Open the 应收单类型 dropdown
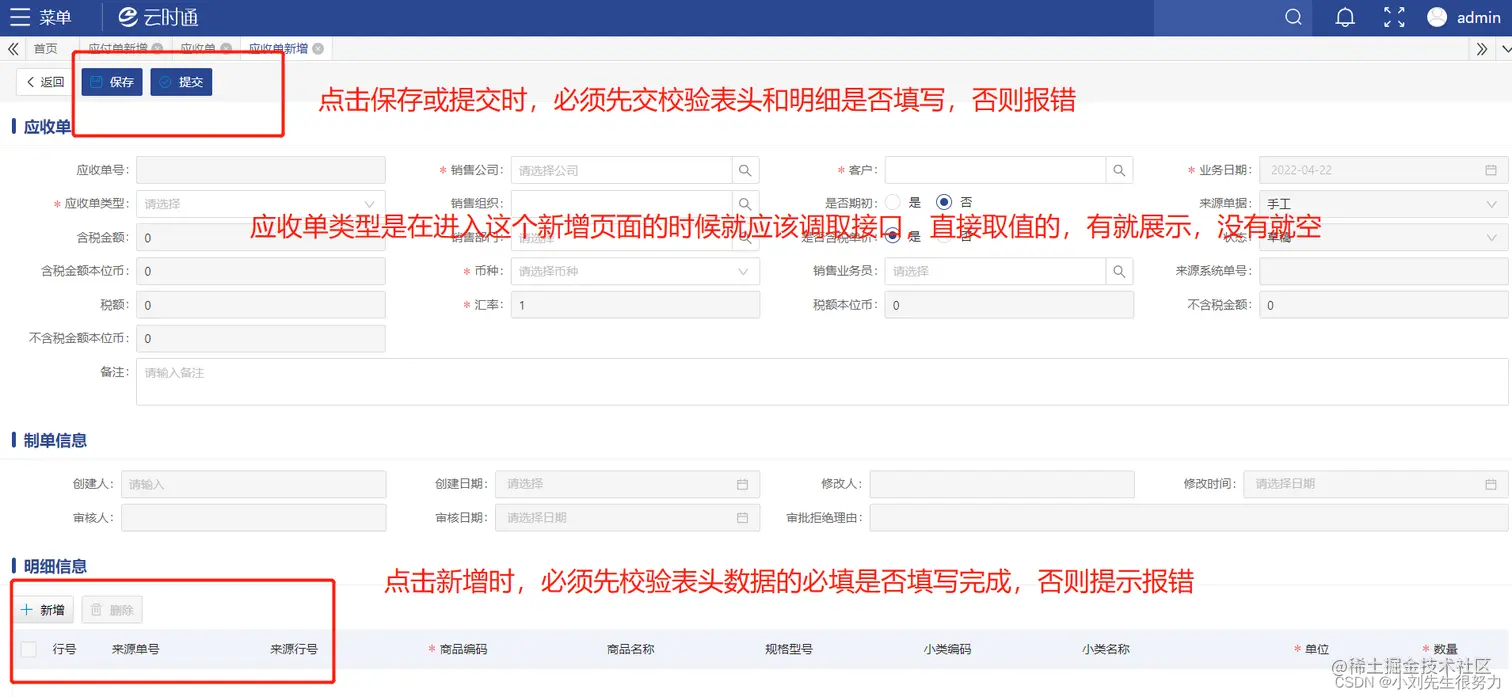 (260, 203)
